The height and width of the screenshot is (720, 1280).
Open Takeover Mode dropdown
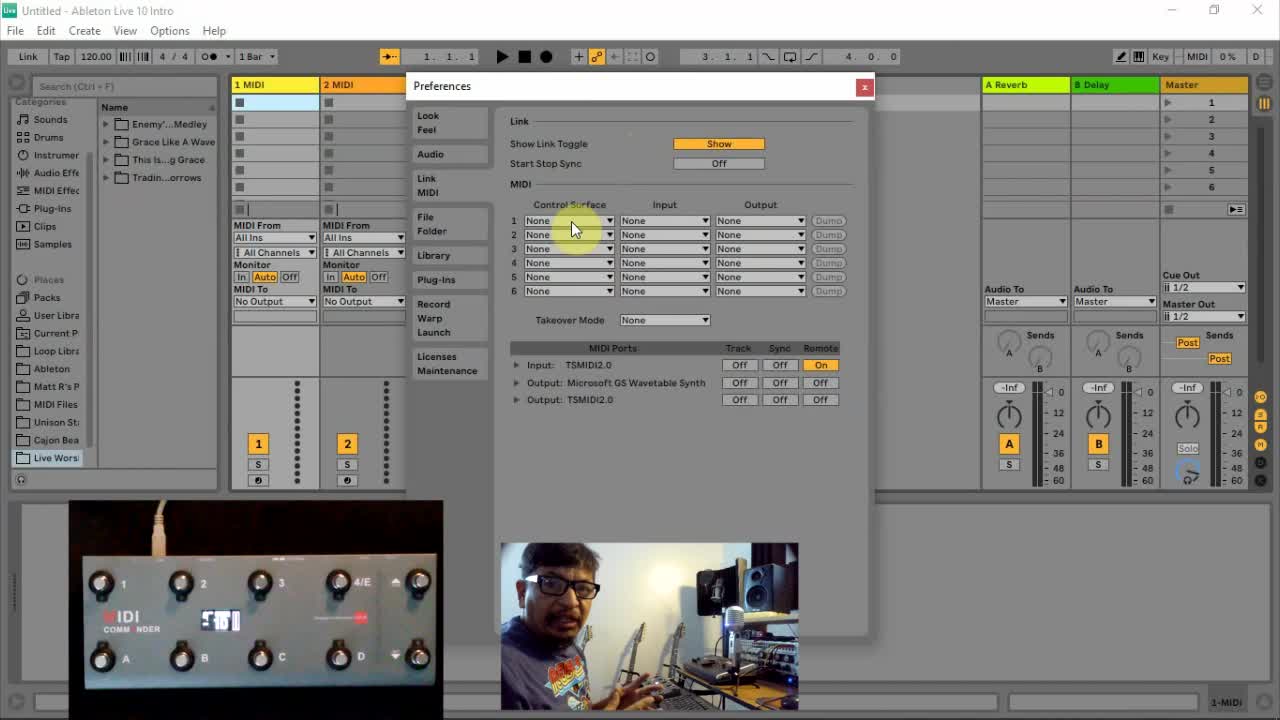[665, 320]
